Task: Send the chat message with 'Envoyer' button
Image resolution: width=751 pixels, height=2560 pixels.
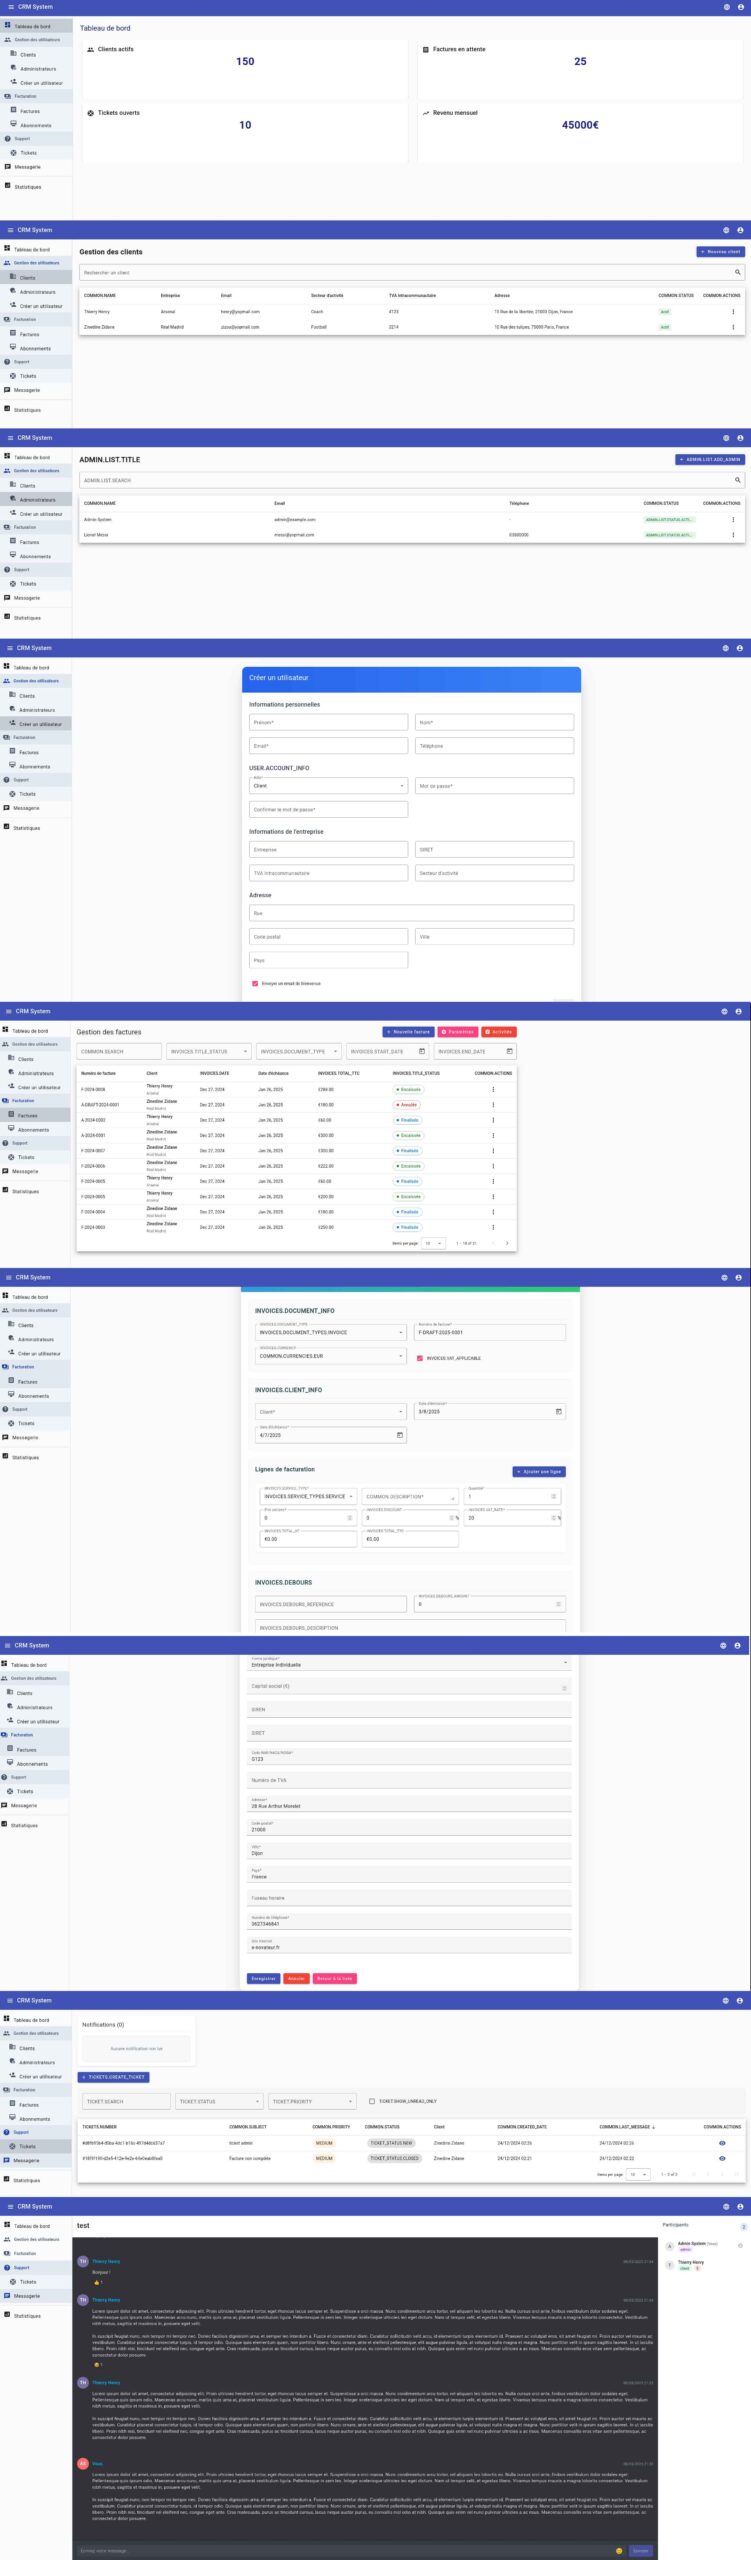Action: 641,2550
